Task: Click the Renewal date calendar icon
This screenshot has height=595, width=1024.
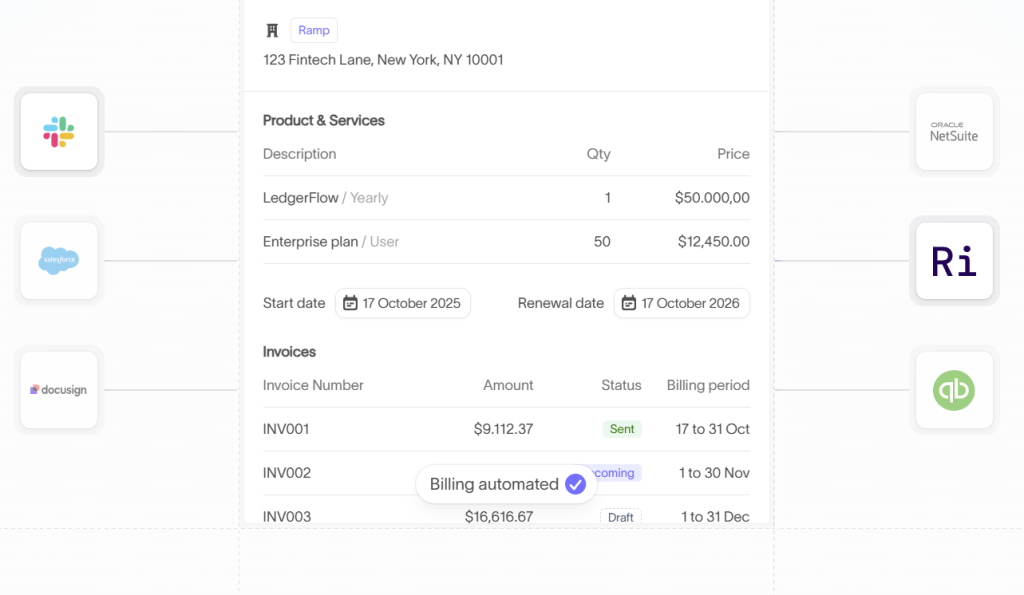Action: 629,303
